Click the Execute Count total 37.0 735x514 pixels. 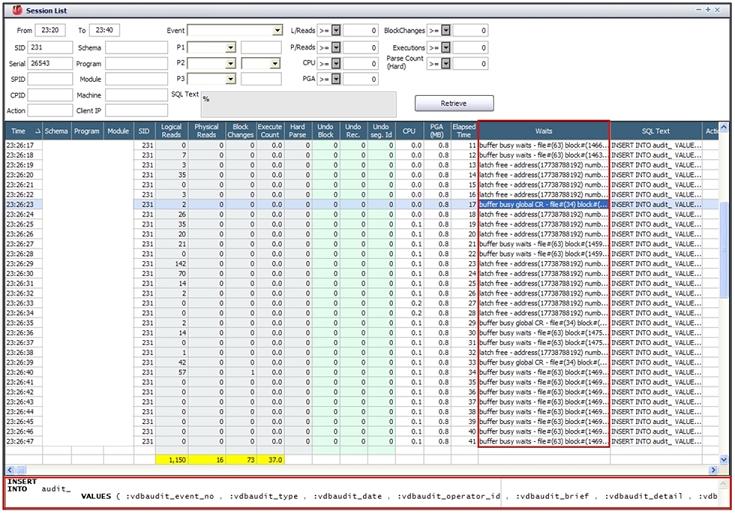tap(270, 460)
